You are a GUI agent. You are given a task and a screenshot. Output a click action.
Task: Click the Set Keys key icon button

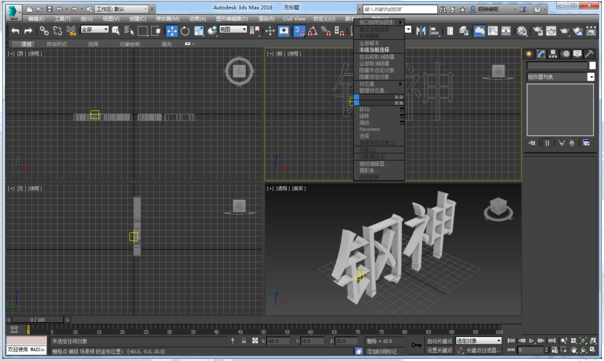(416, 345)
